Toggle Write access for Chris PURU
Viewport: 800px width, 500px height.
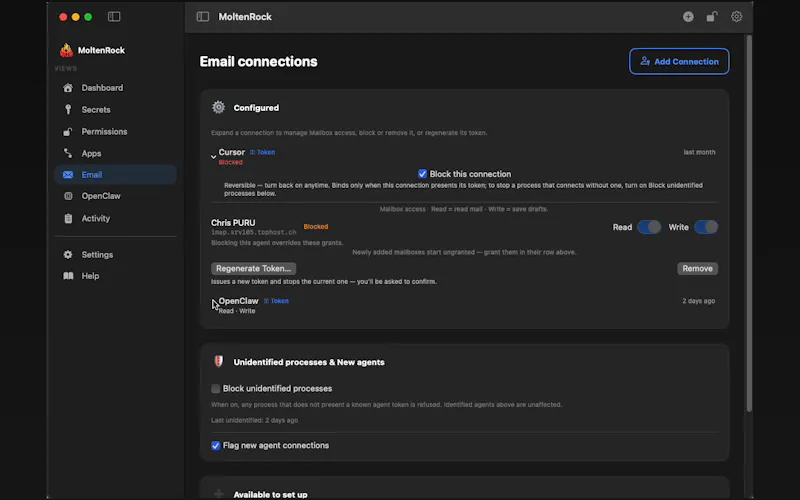pos(706,227)
